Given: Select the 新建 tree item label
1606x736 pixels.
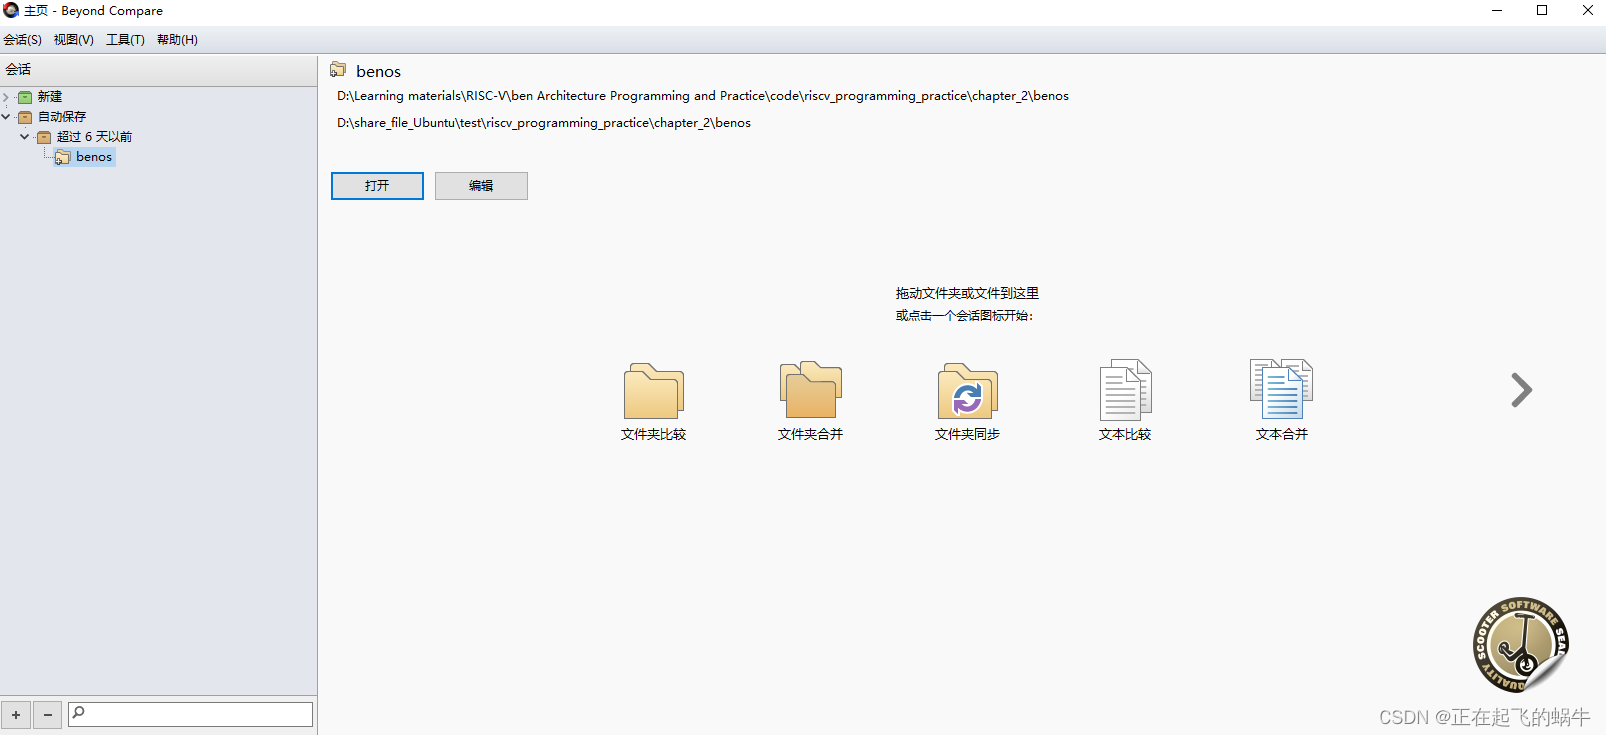Looking at the screenshot, I should click(x=50, y=97).
